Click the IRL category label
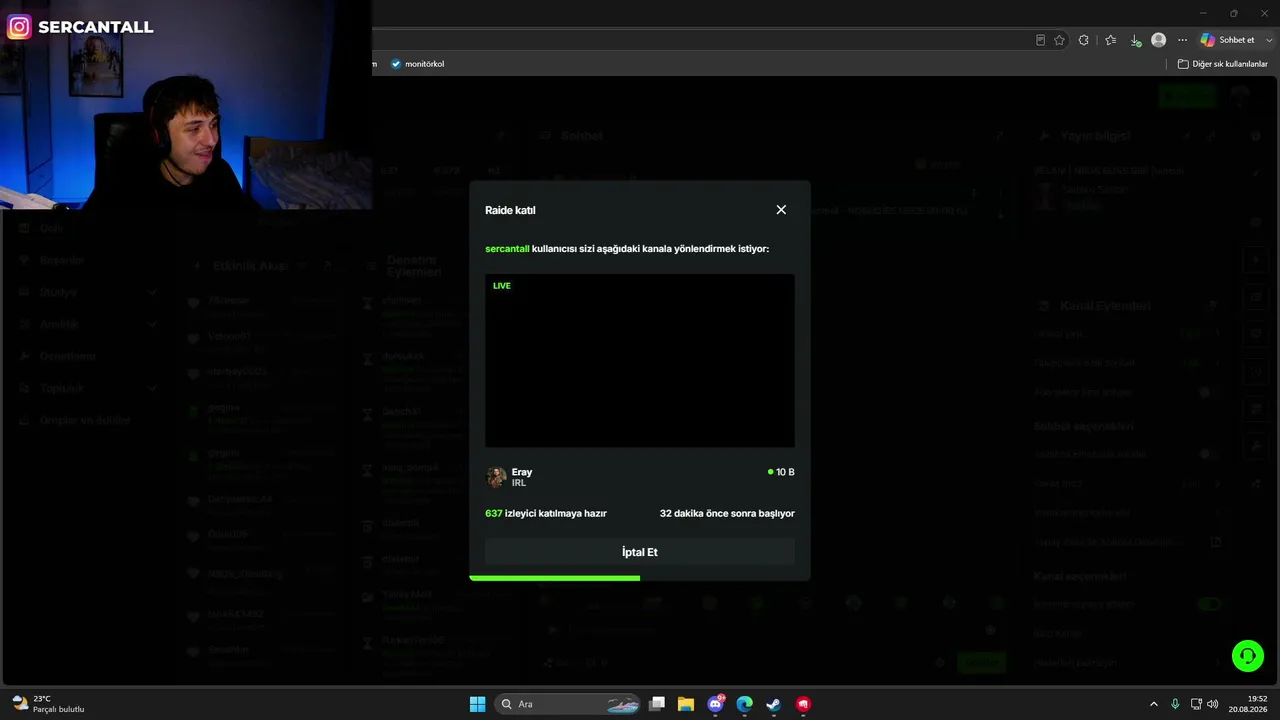1280x720 pixels. click(x=519, y=483)
